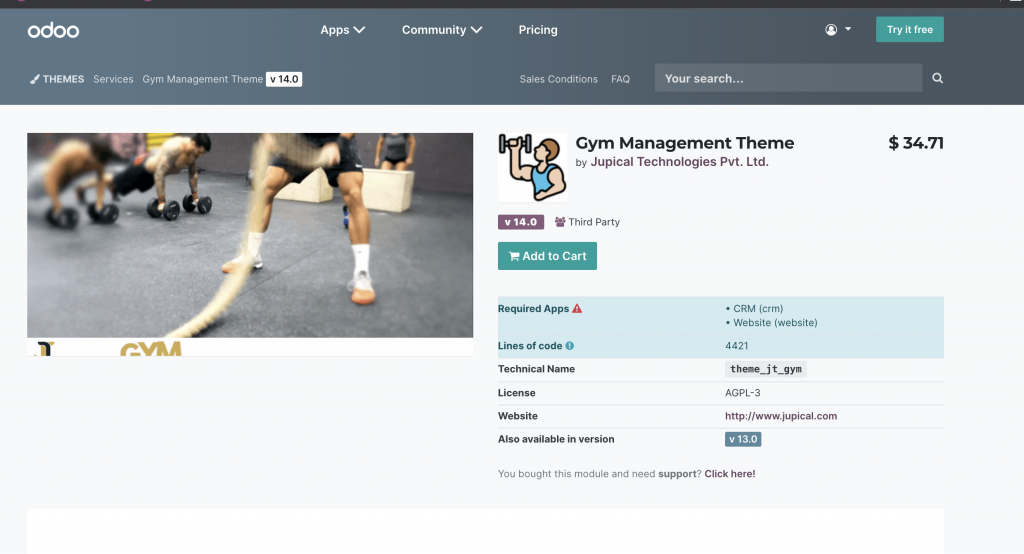Click the v 14.0 breadcrumb badge
This screenshot has width=1024, height=554.
[284, 79]
